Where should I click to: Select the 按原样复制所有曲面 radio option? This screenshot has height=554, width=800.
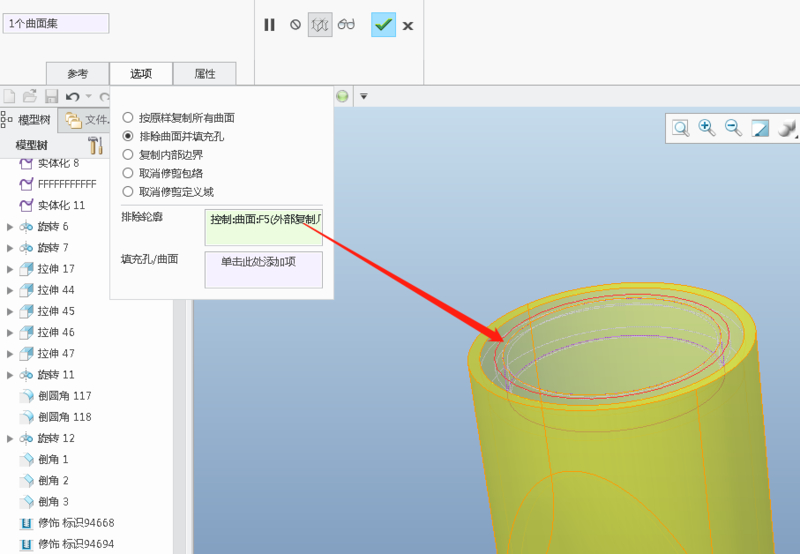point(127,118)
